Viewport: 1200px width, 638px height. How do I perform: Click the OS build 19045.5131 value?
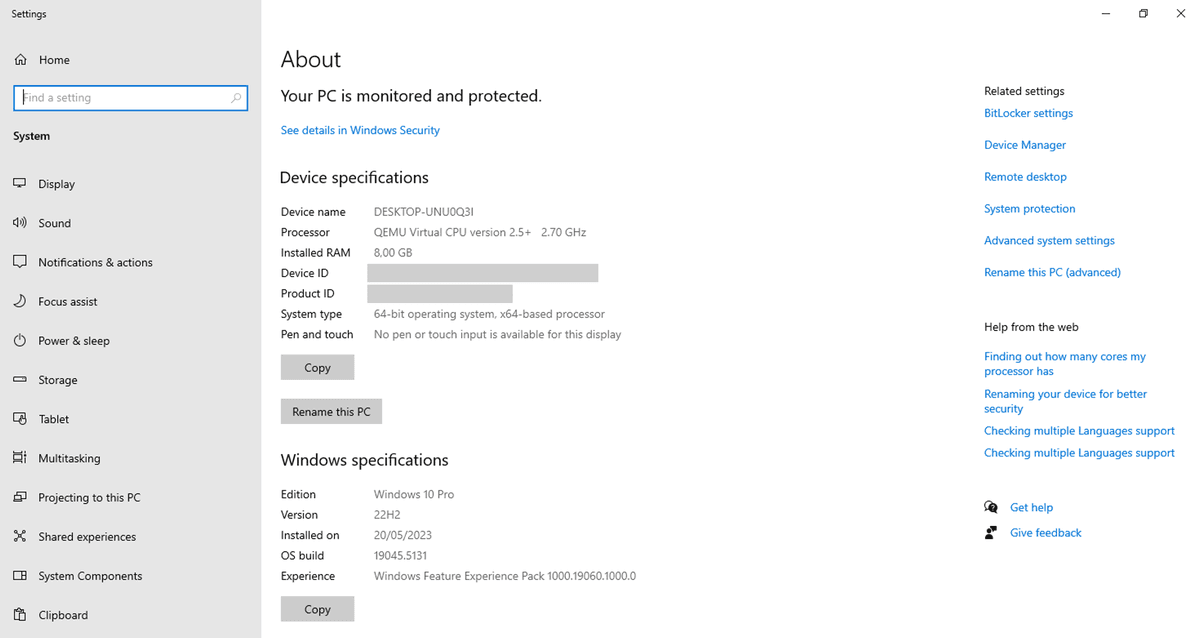[x=400, y=556]
